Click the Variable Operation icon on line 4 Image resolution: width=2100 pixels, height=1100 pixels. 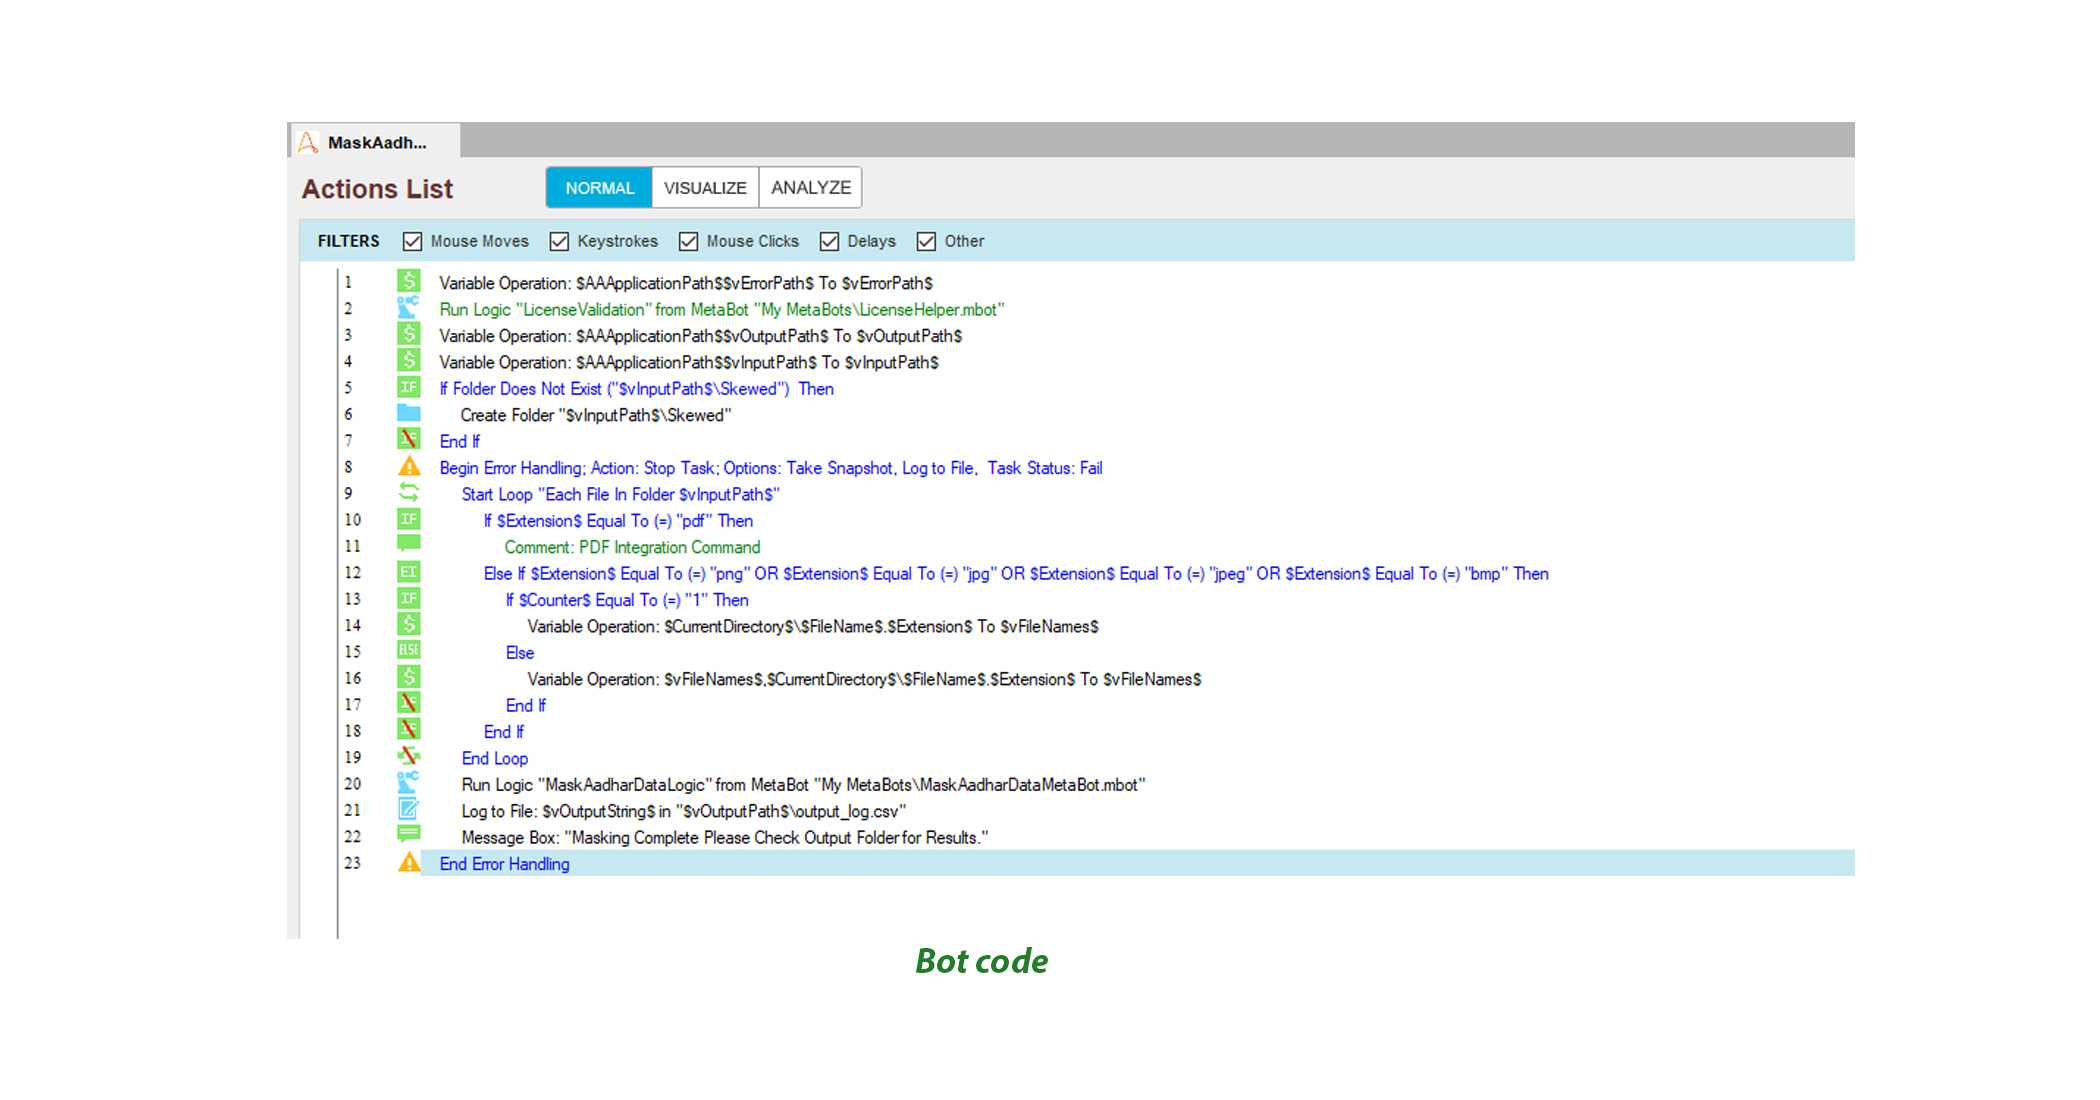click(x=409, y=361)
